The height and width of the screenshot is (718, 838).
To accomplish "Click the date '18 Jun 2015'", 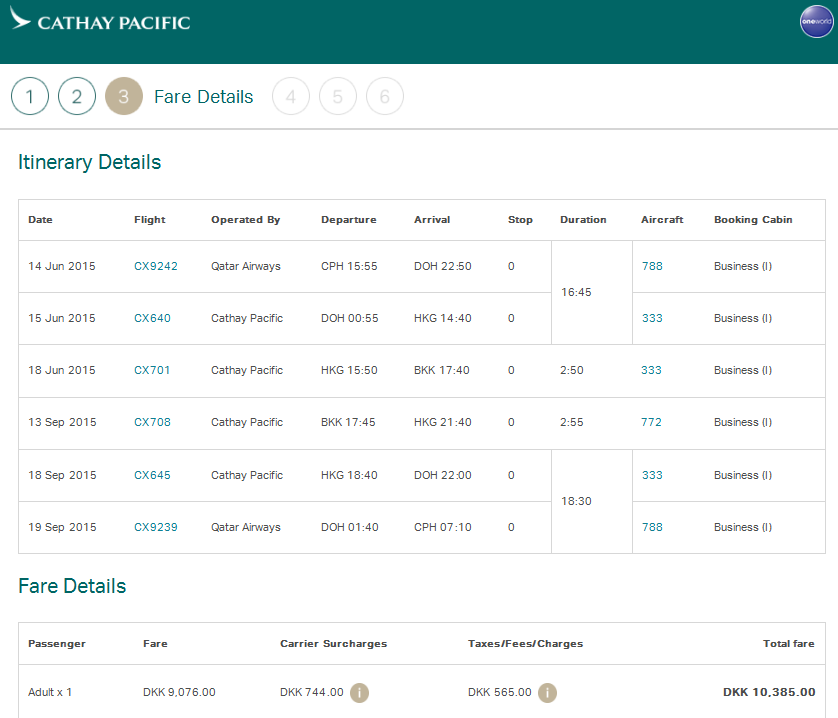I will tap(62, 370).
